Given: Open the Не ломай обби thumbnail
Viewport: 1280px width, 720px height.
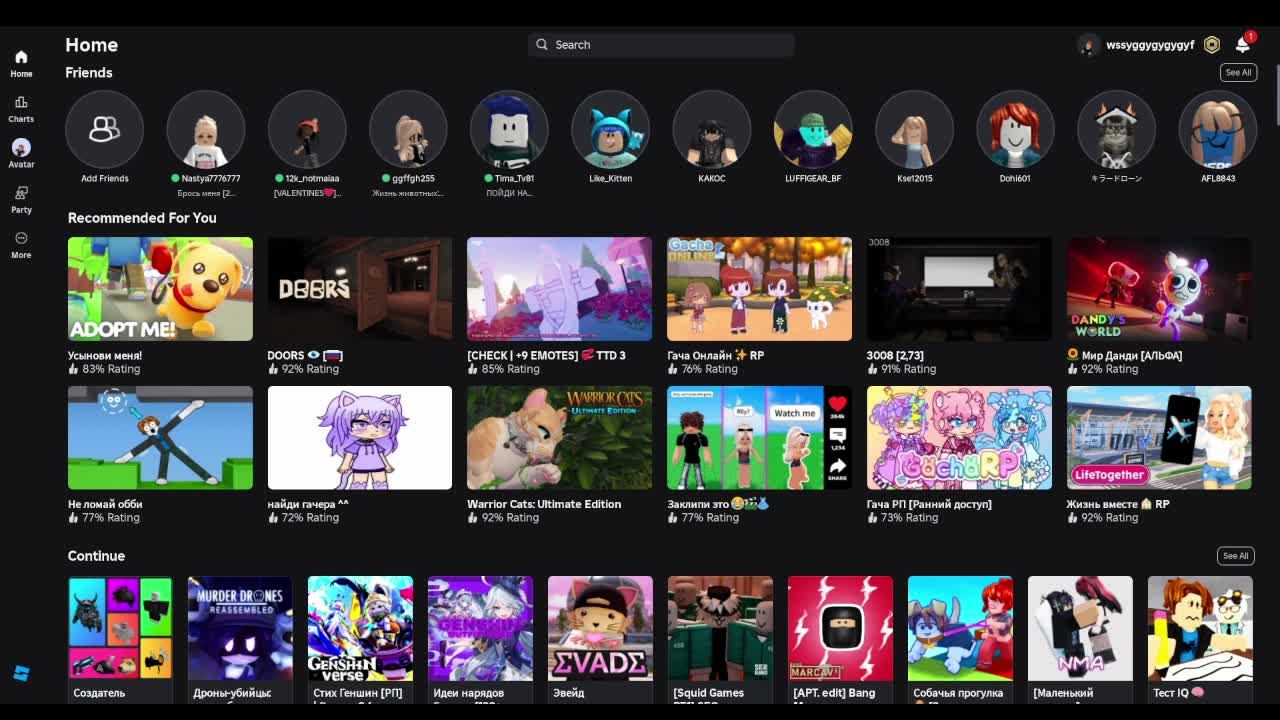Looking at the screenshot, I should [160, 438].
